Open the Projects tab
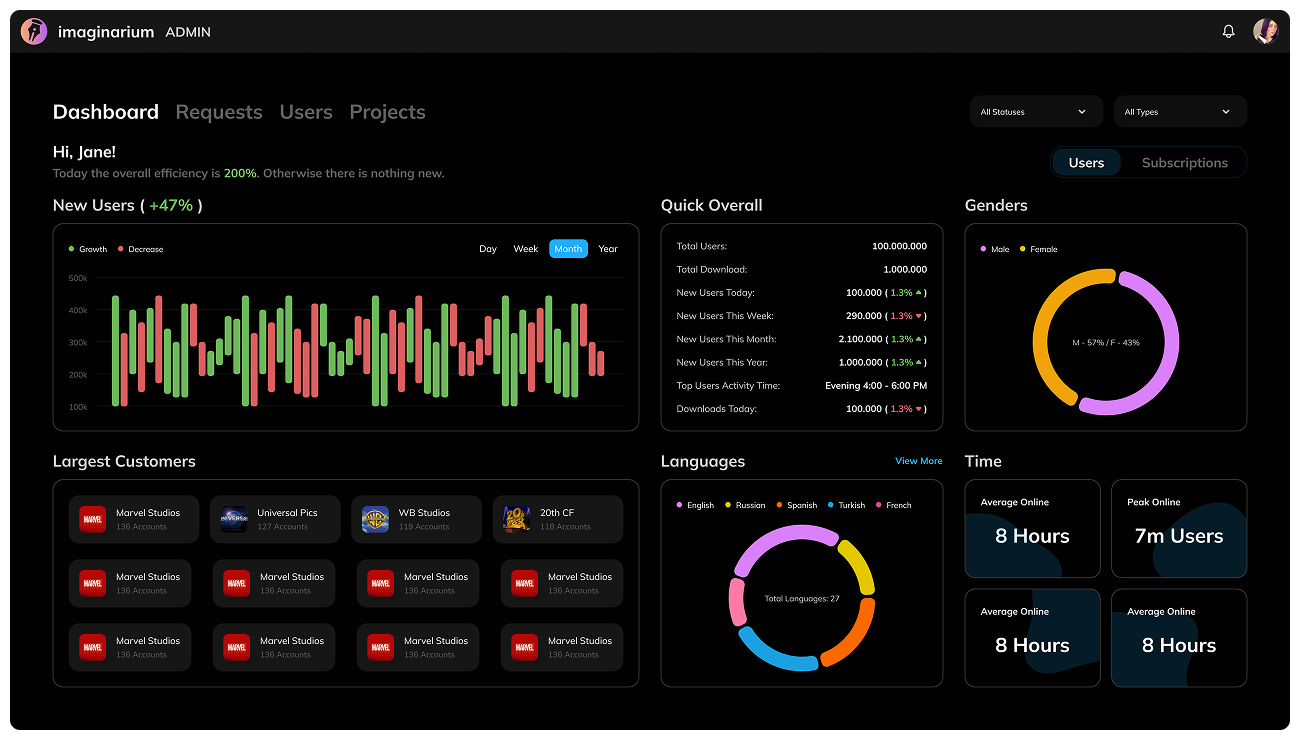Screen dimensions: 1300x740 click(x=387, y=112)
